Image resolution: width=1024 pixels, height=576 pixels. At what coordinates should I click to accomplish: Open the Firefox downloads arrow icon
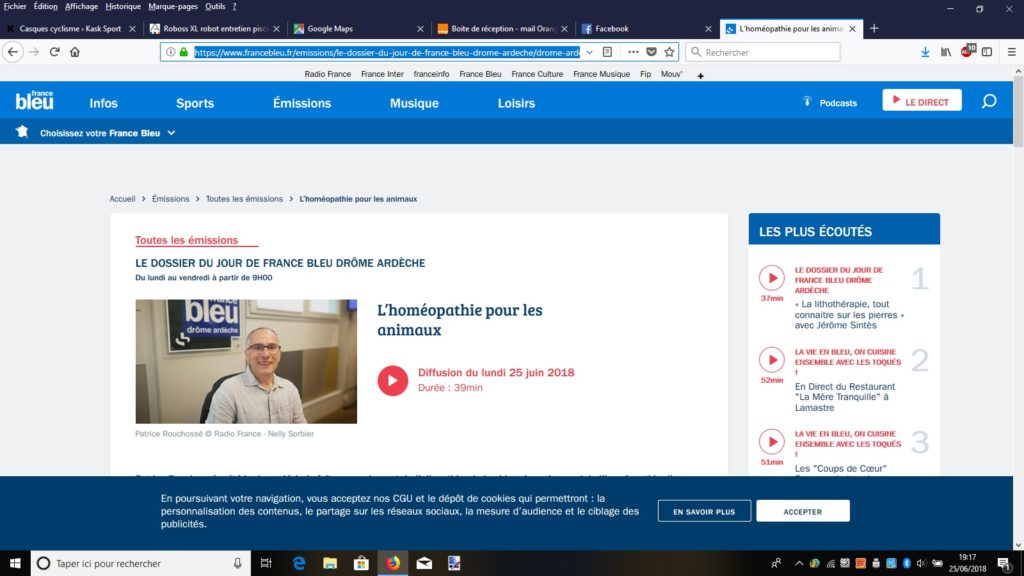pyautogui.click(x=925, y=52)
